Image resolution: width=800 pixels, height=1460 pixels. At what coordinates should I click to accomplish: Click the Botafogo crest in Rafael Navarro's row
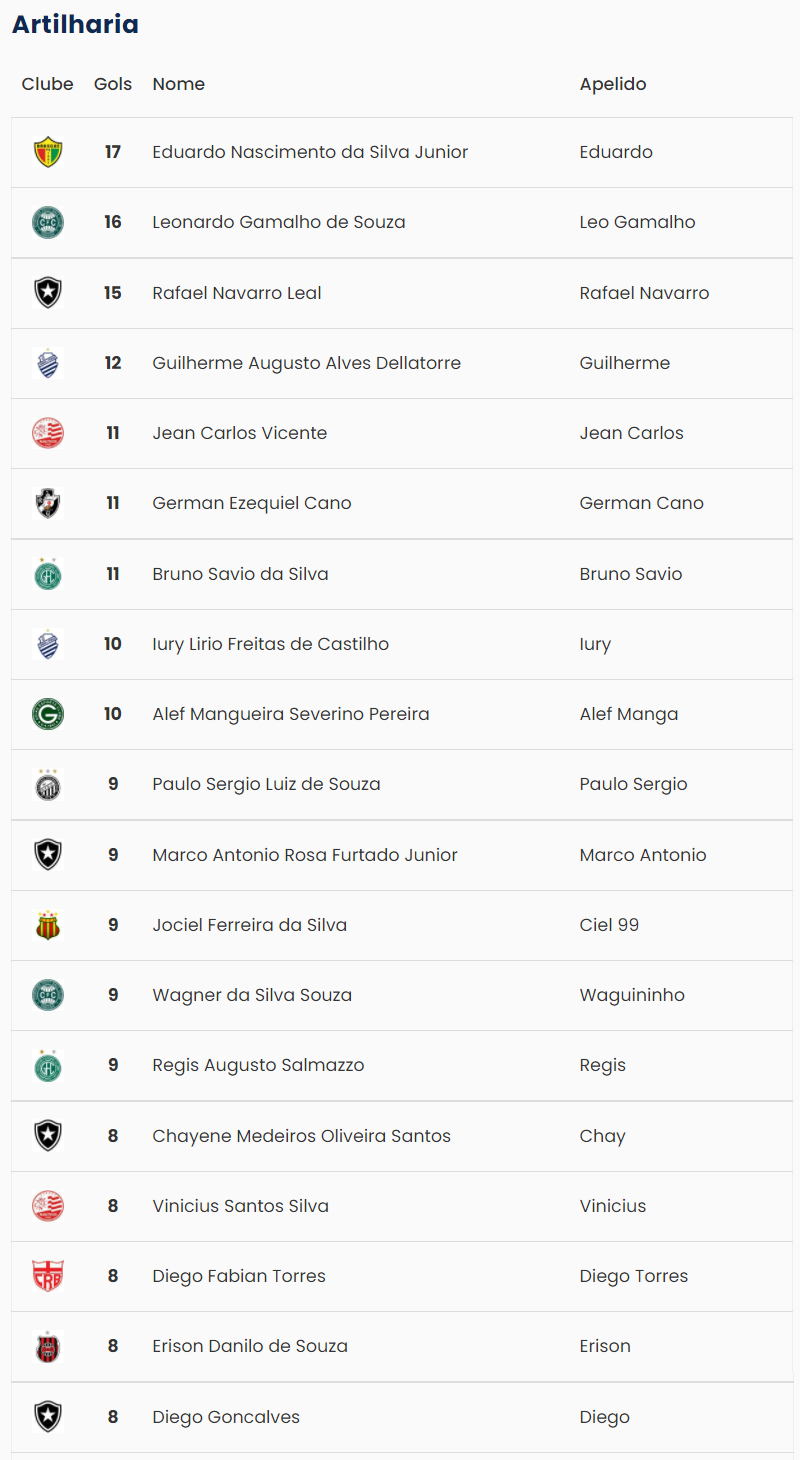48,293
